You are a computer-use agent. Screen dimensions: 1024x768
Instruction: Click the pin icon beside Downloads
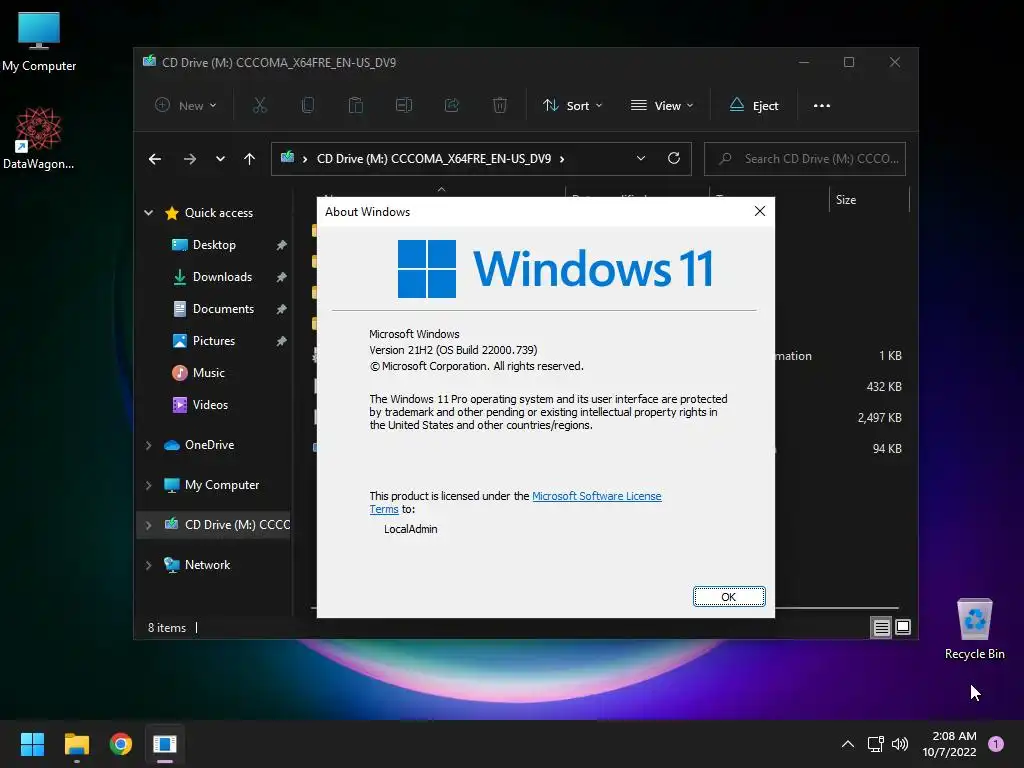(x=281, y=277)
